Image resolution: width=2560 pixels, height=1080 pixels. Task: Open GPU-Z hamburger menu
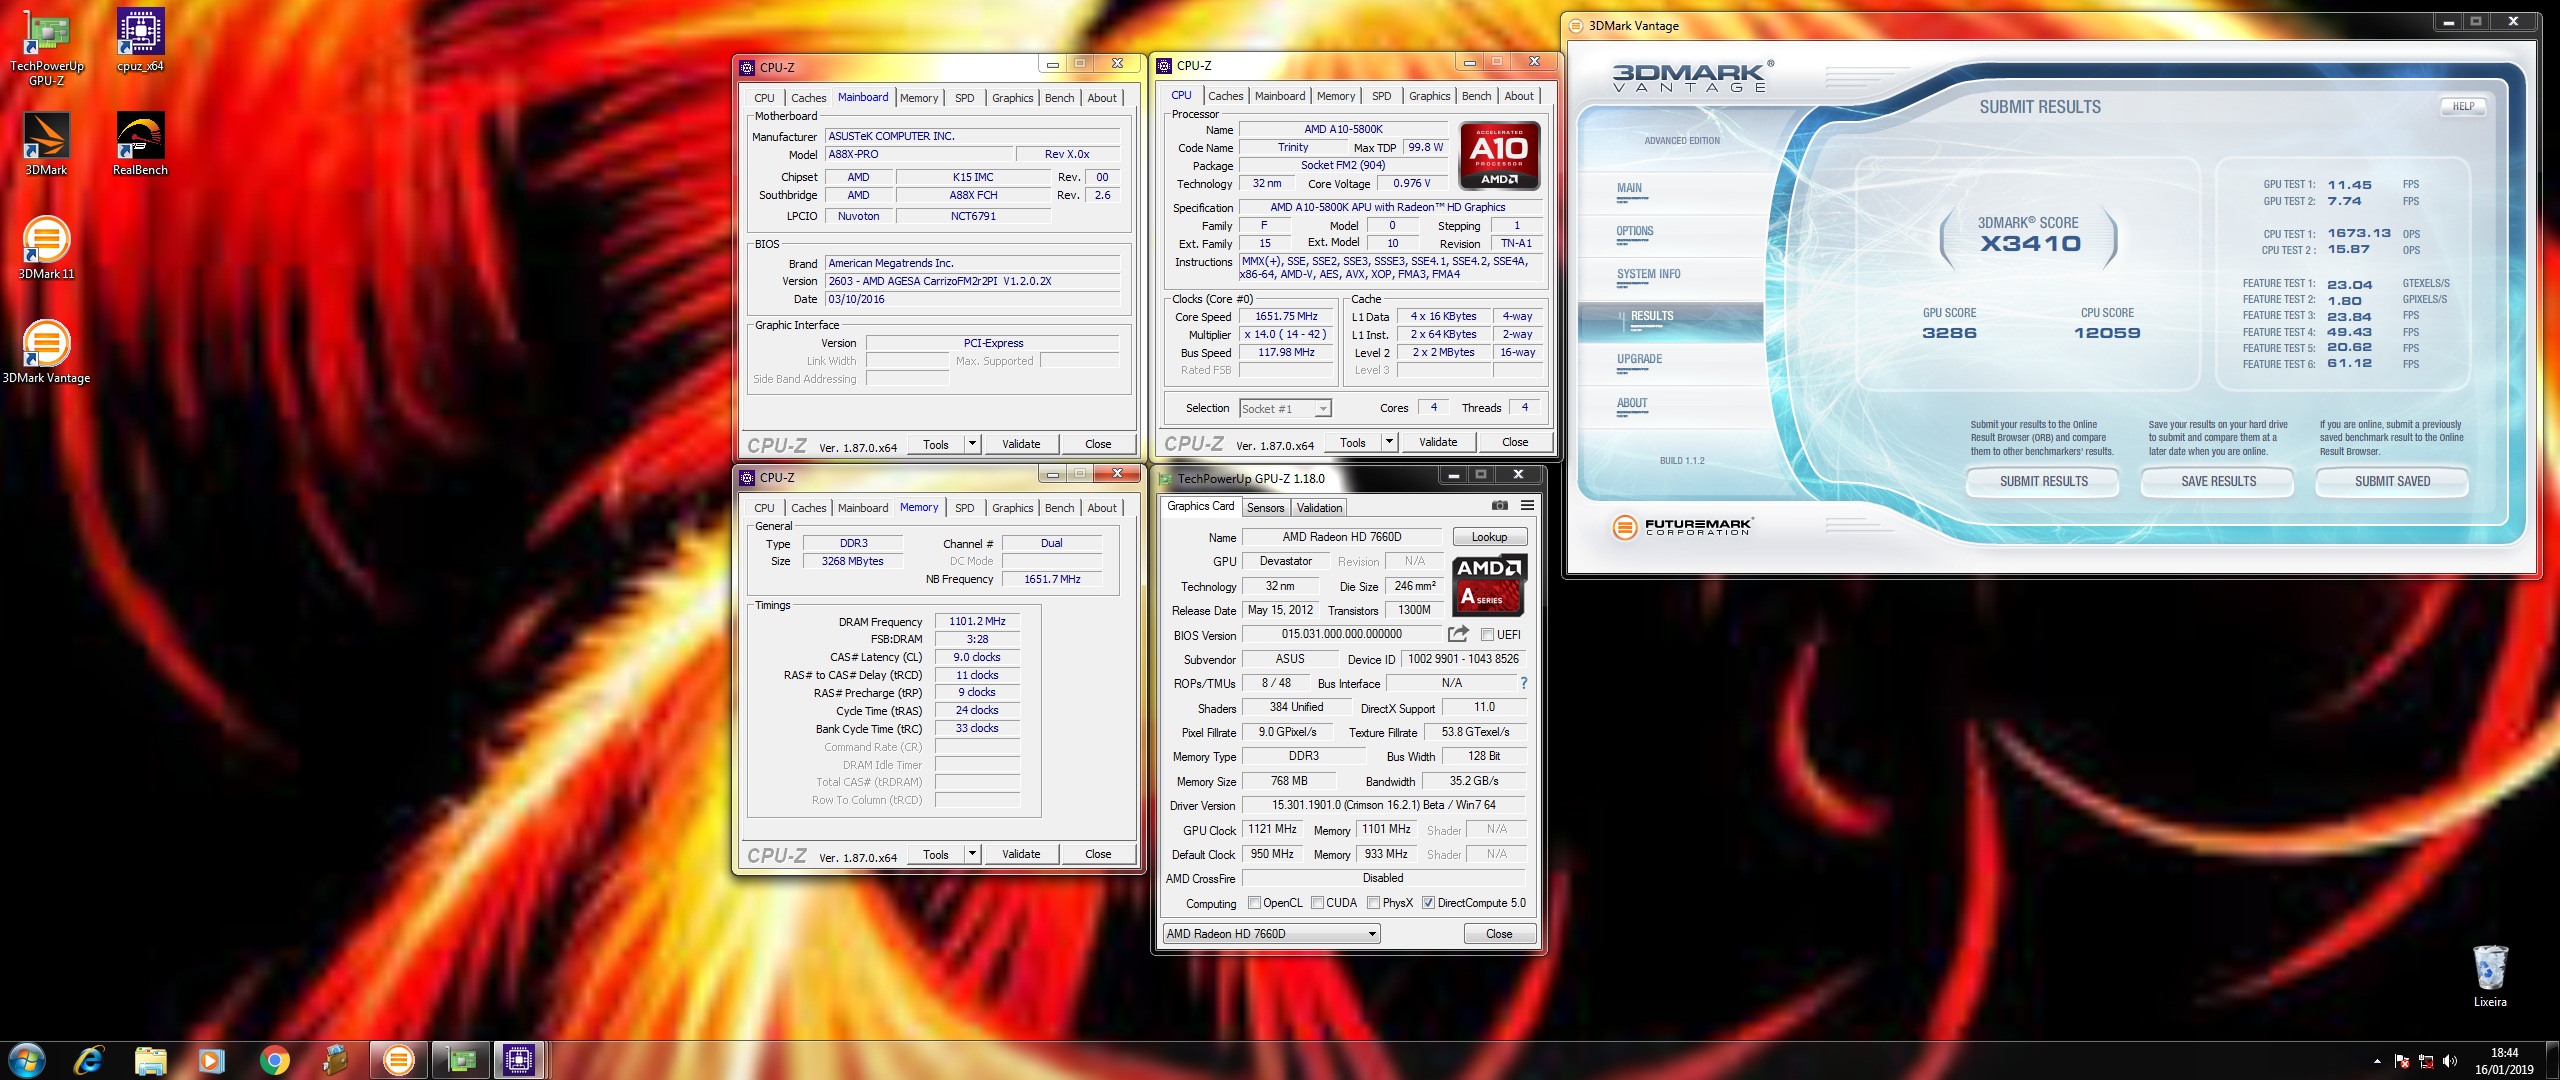(x=1527, y=506)
